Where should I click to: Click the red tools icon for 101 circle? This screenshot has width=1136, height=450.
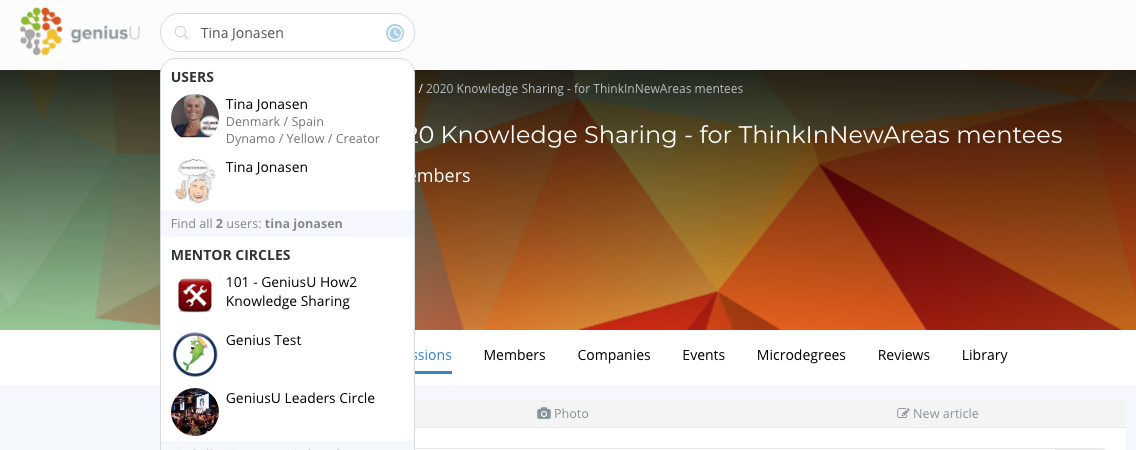click(x=195, y=294)
